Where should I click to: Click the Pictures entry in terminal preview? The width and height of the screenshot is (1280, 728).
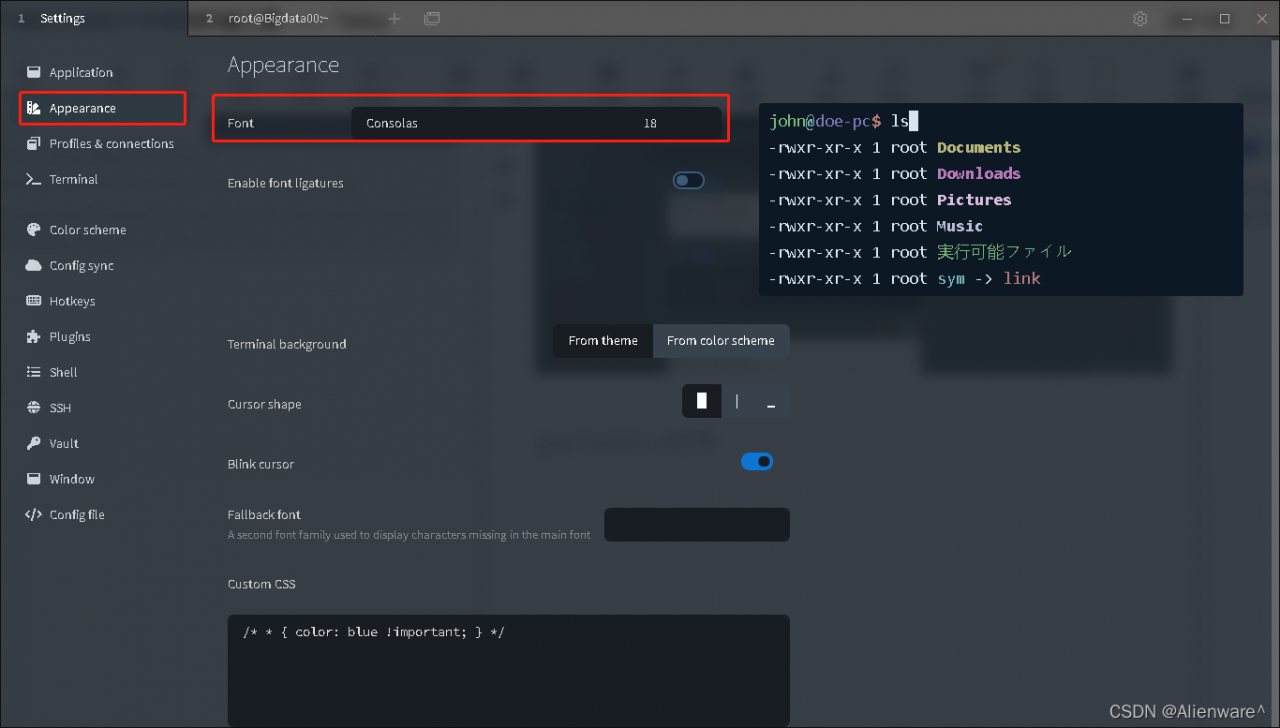point(974,200)
